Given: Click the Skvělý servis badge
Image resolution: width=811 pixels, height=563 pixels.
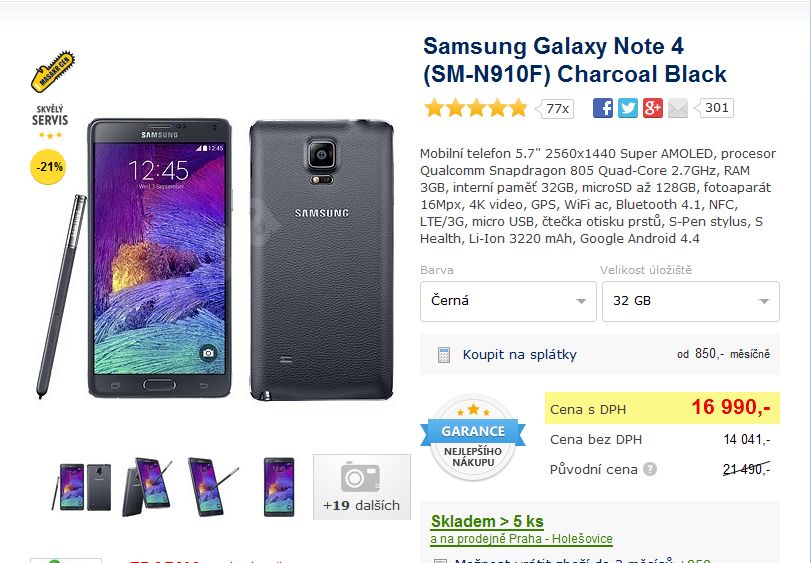Looking at the screenshot, I should [49, 118].
